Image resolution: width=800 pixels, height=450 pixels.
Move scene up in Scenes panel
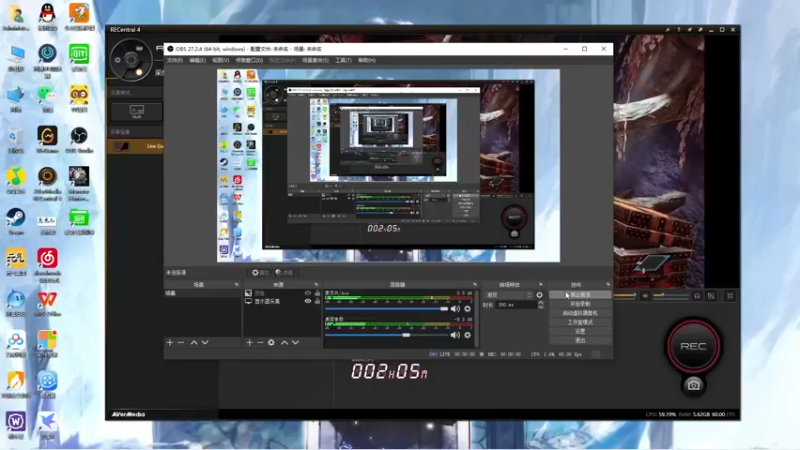[194, 342]
